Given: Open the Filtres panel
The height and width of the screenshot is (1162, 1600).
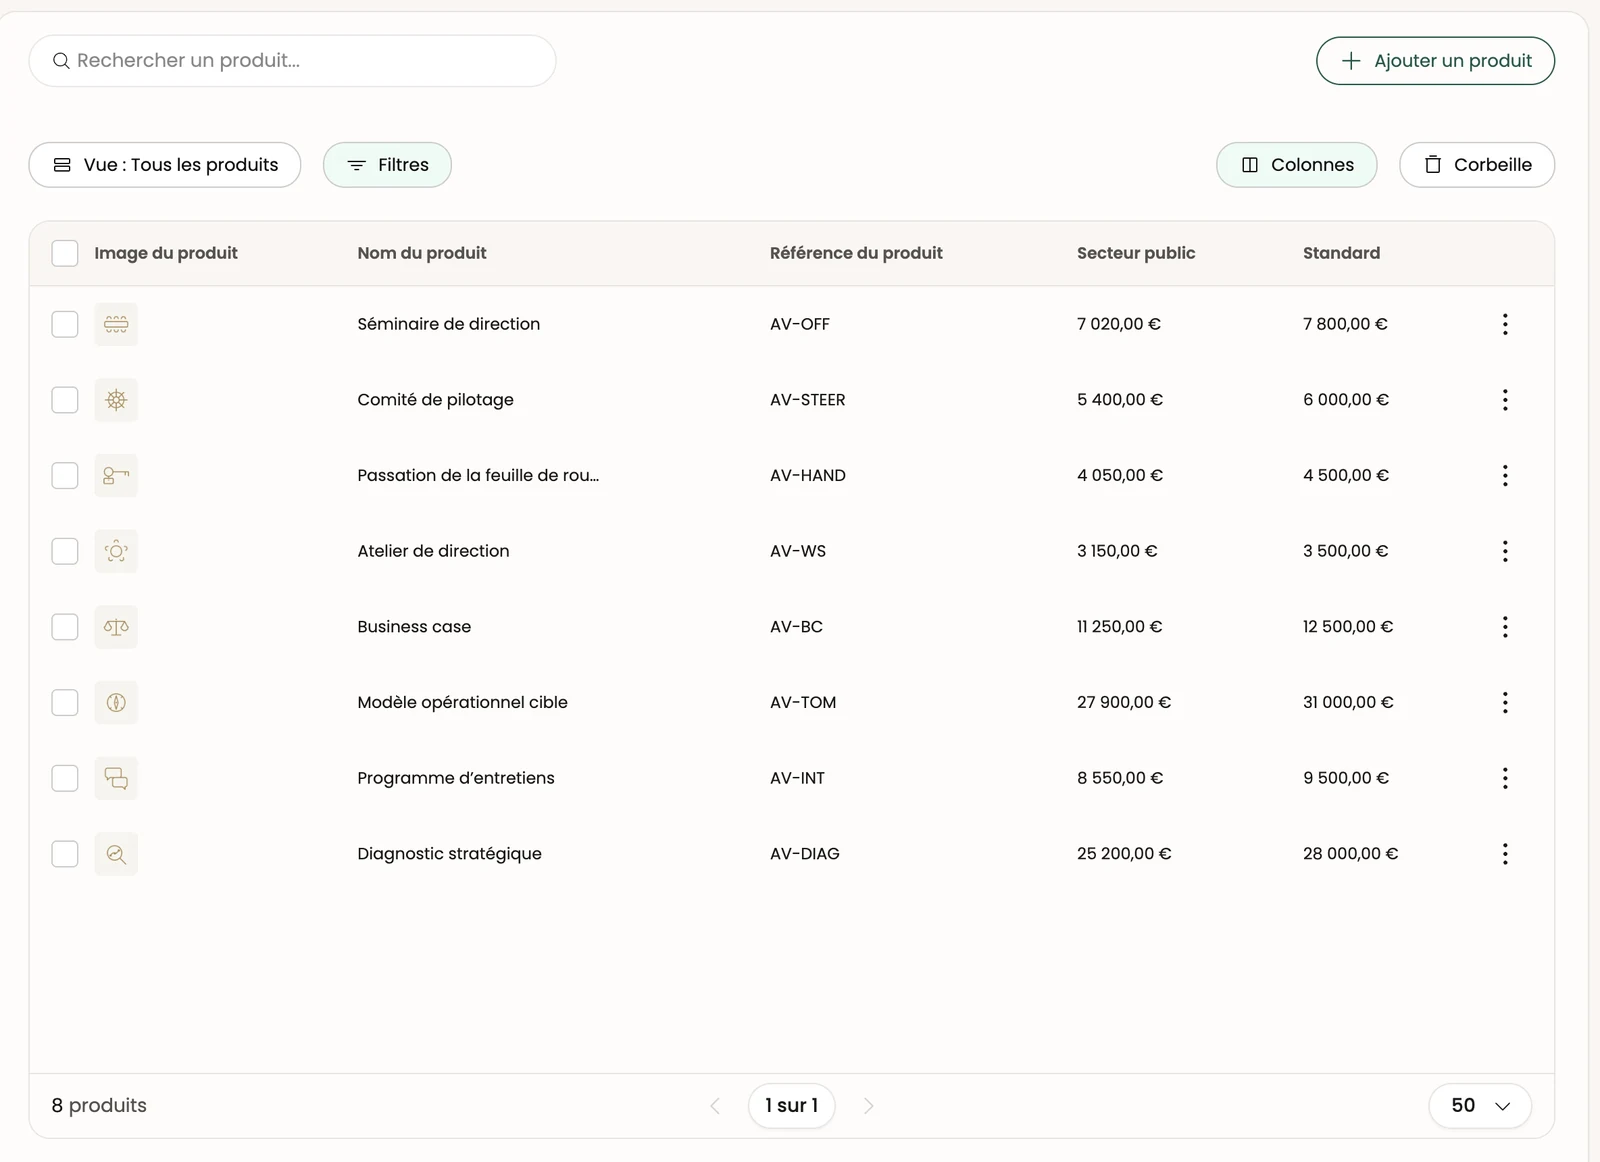Looking at the screenshot, I should pos(387,165).
